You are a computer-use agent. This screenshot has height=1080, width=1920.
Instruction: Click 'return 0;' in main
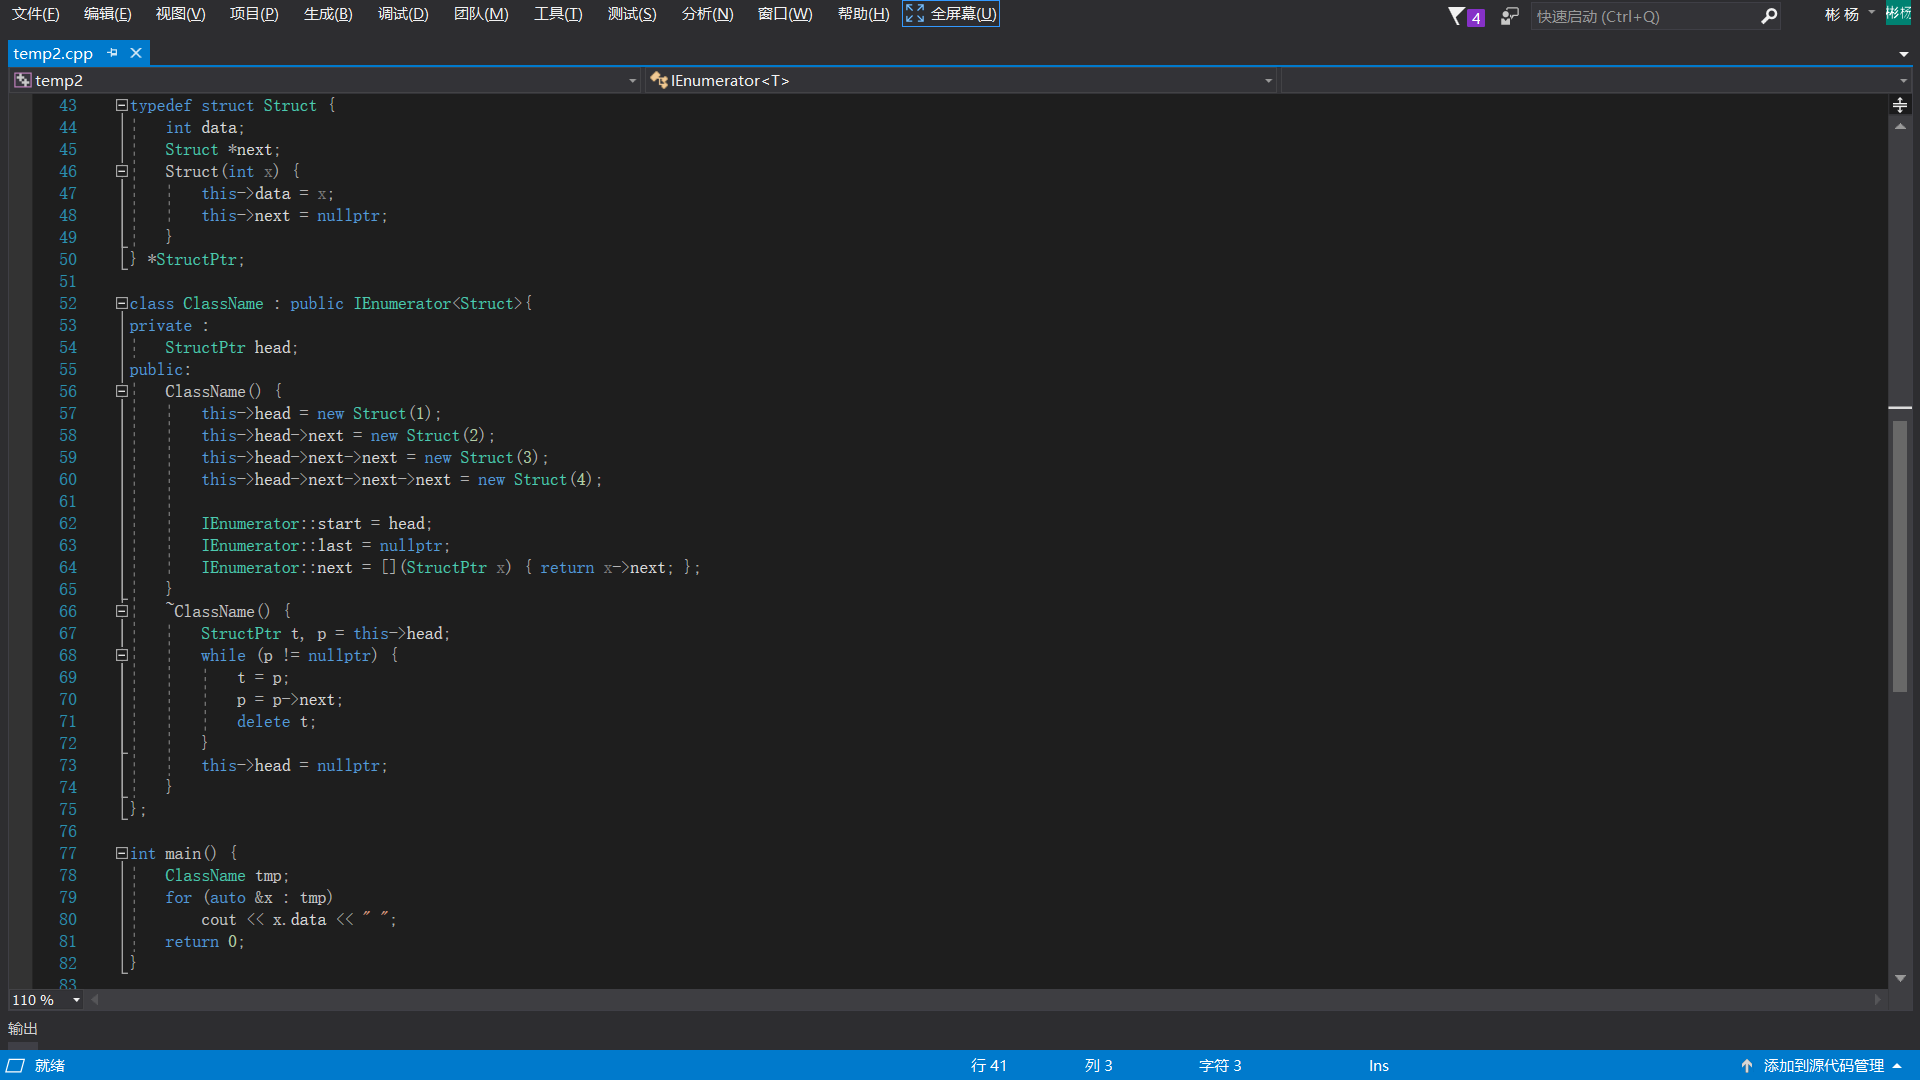(x=205, y=941)
